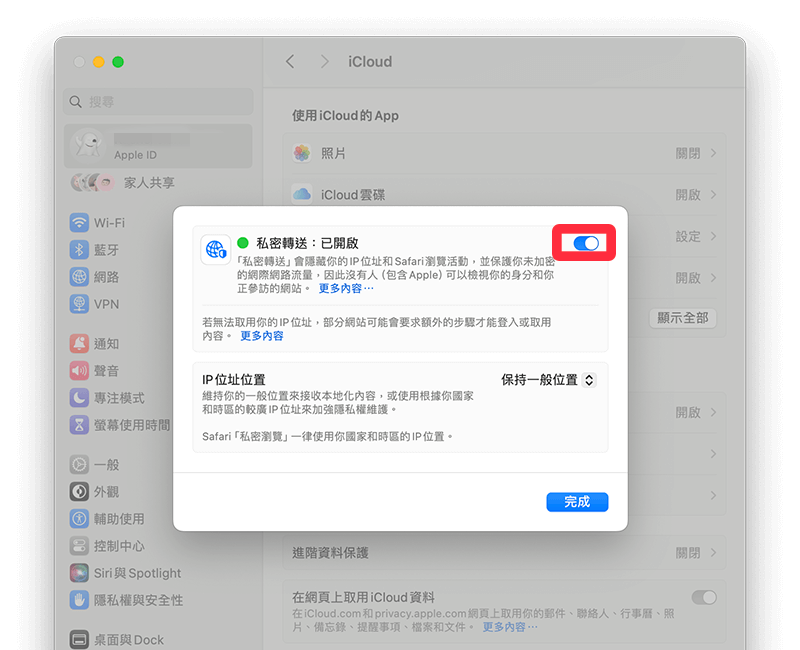This screenshot has width=800, height=650.
Task: Click the yellow minimize window button
Action: tap(98, 62)
